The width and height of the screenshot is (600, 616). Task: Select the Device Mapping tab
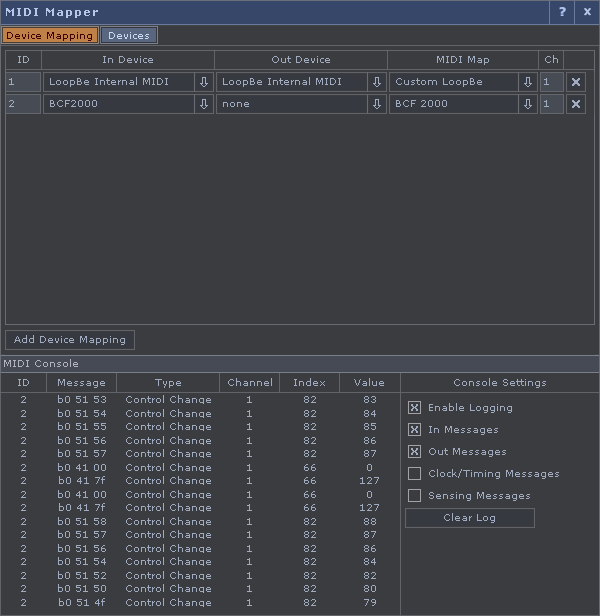[49, 36]
